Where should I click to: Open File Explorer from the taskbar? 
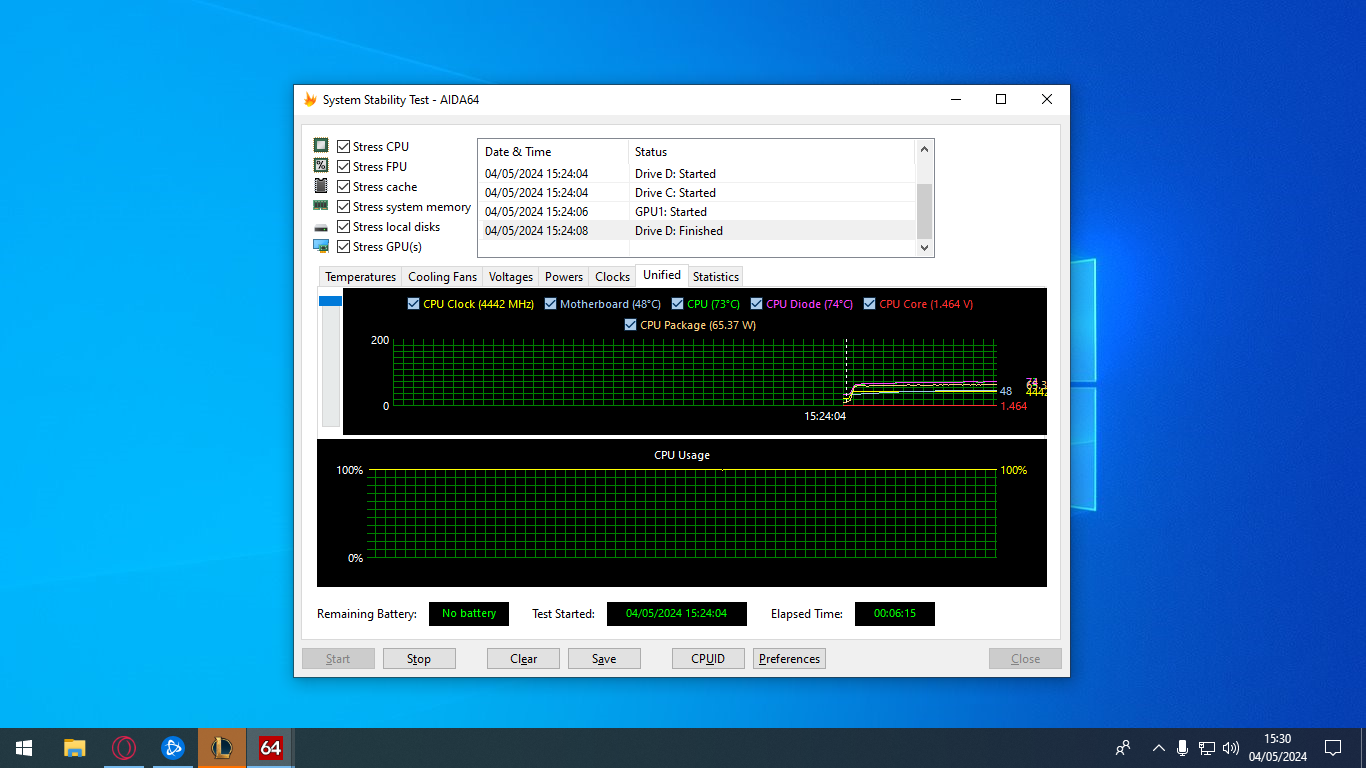75,748
